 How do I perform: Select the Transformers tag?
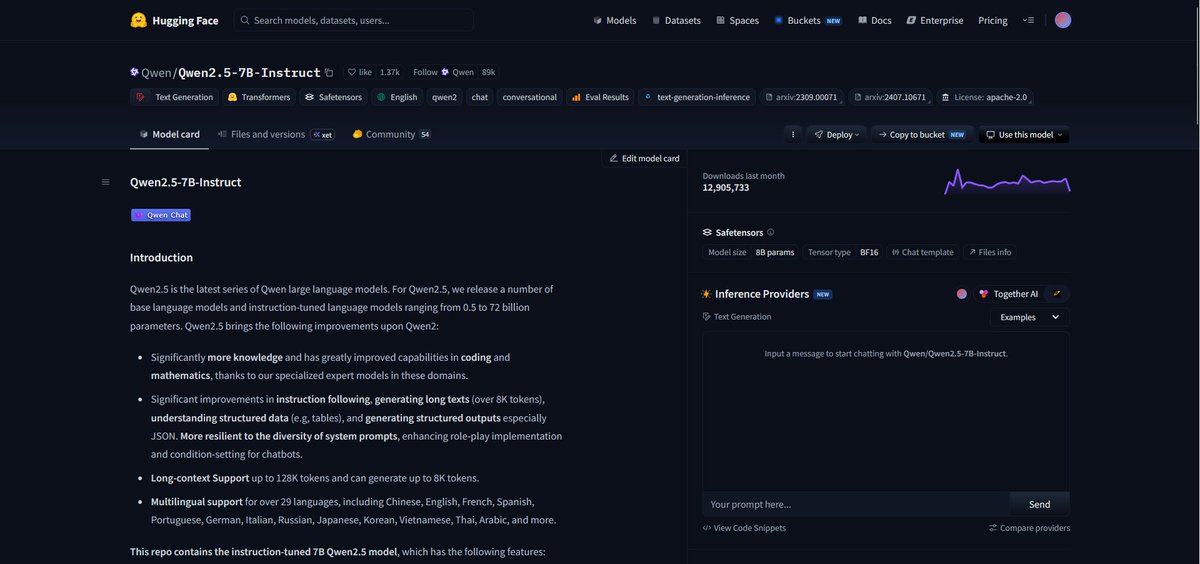pos(259,97)
